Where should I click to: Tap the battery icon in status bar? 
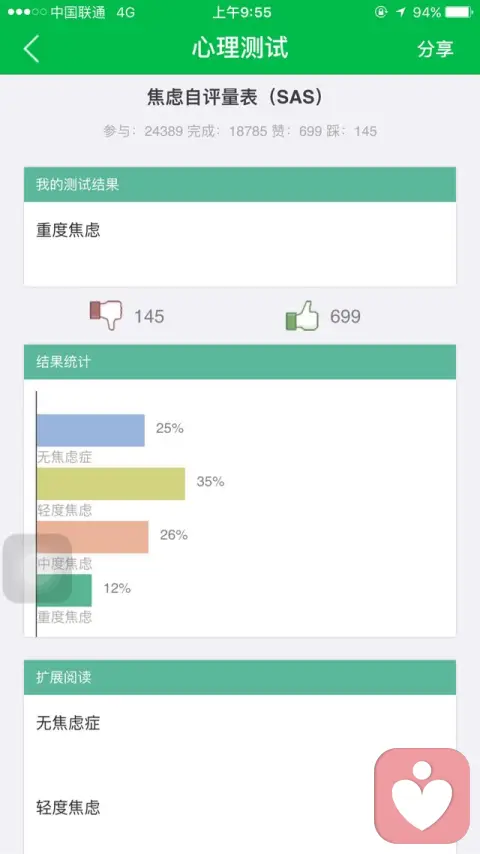tap(459, 12)
